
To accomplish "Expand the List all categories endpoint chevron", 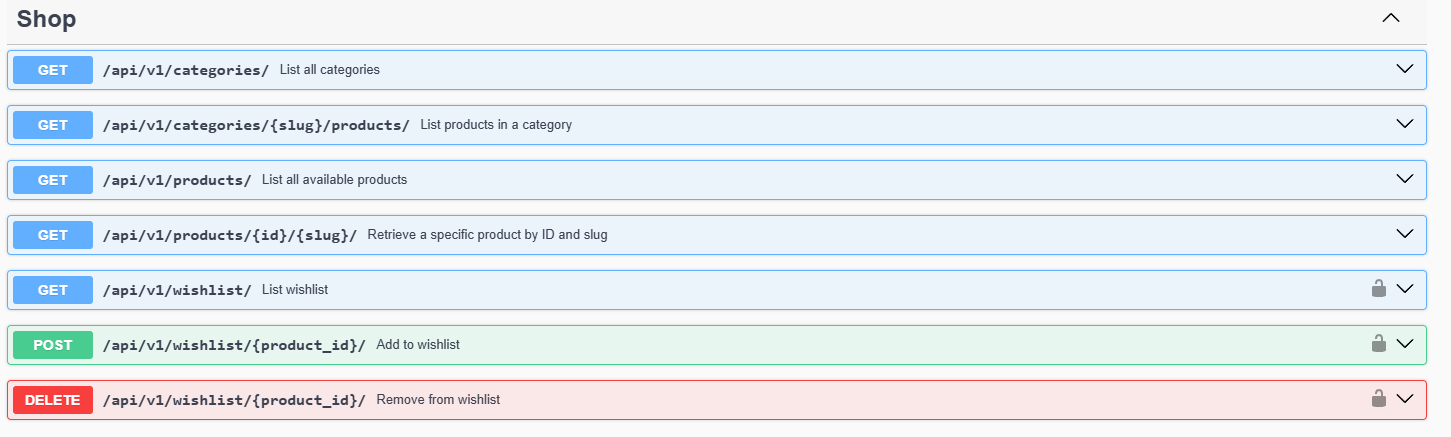I will pos(1404,69).
